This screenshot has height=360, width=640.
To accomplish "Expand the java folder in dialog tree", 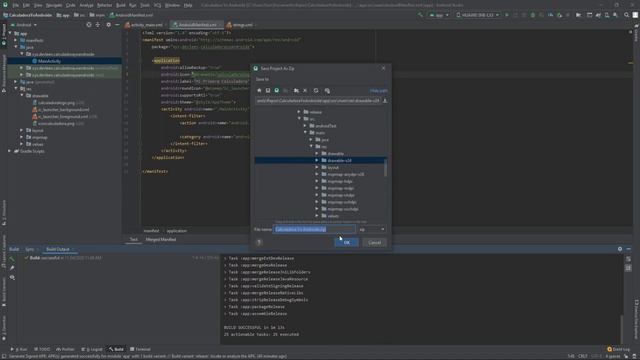I will tap(311, 140).
